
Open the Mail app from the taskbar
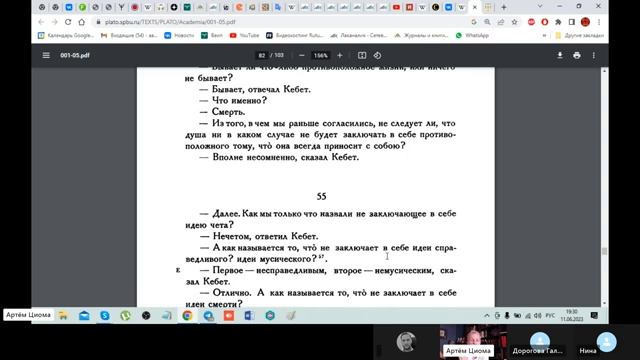84,316
